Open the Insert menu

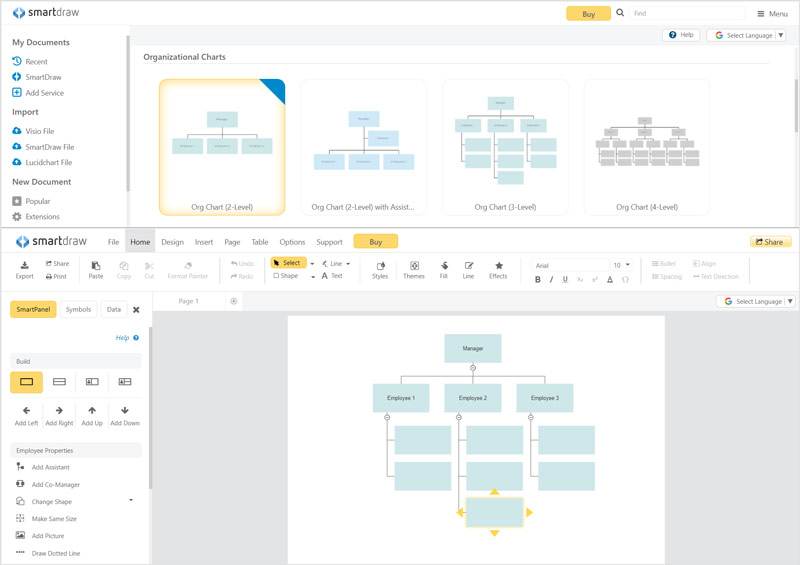coord(204,242)
